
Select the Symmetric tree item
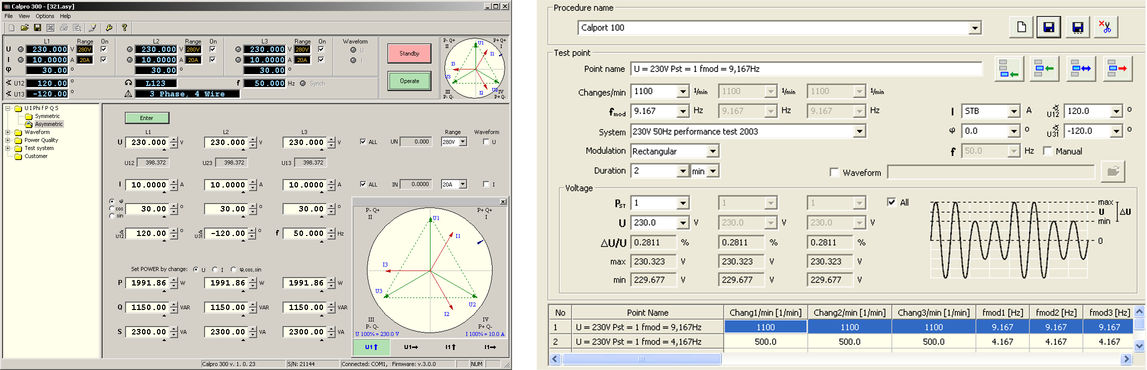pyautogui.click(x=47, y=116)
